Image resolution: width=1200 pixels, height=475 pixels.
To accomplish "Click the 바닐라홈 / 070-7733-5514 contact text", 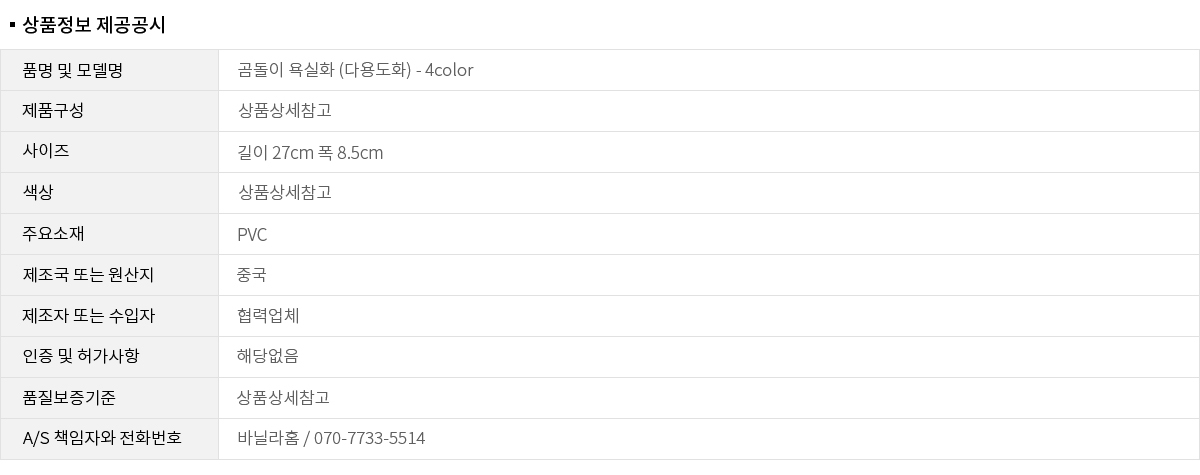I will (x=331, y=439).
